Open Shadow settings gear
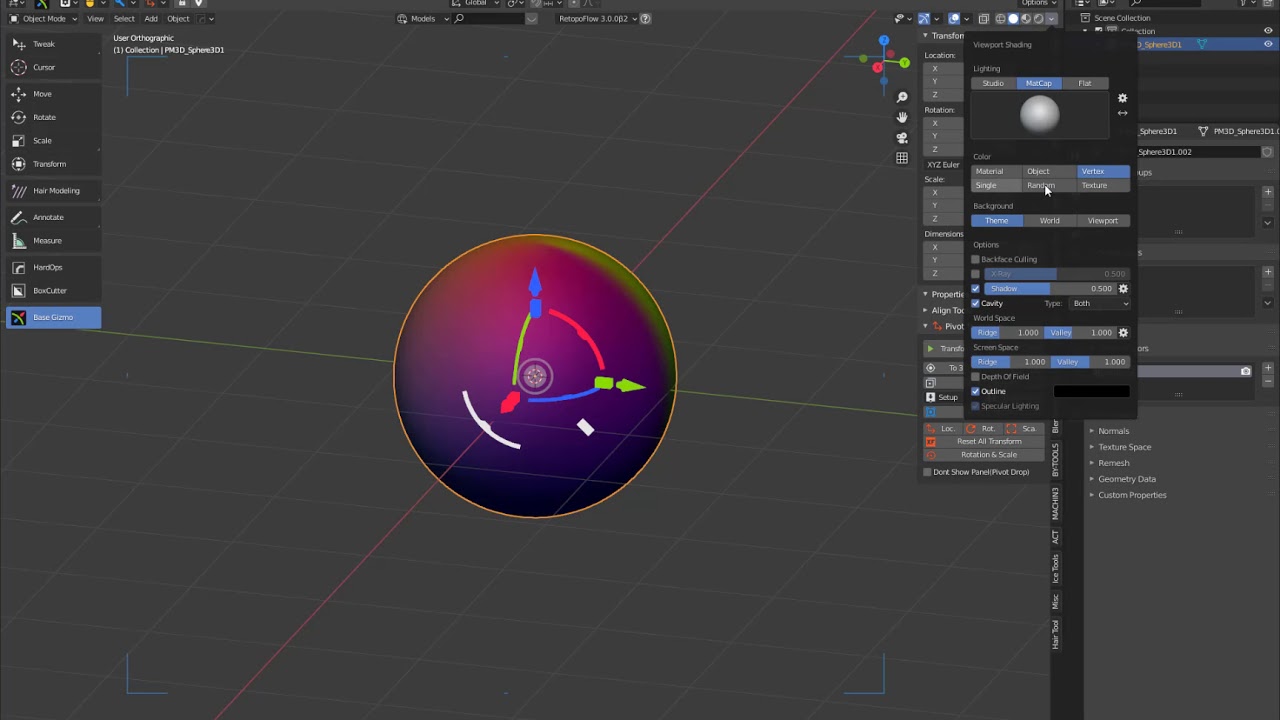The width and height of the screenshot is (1280, 720). [1123, 289]
